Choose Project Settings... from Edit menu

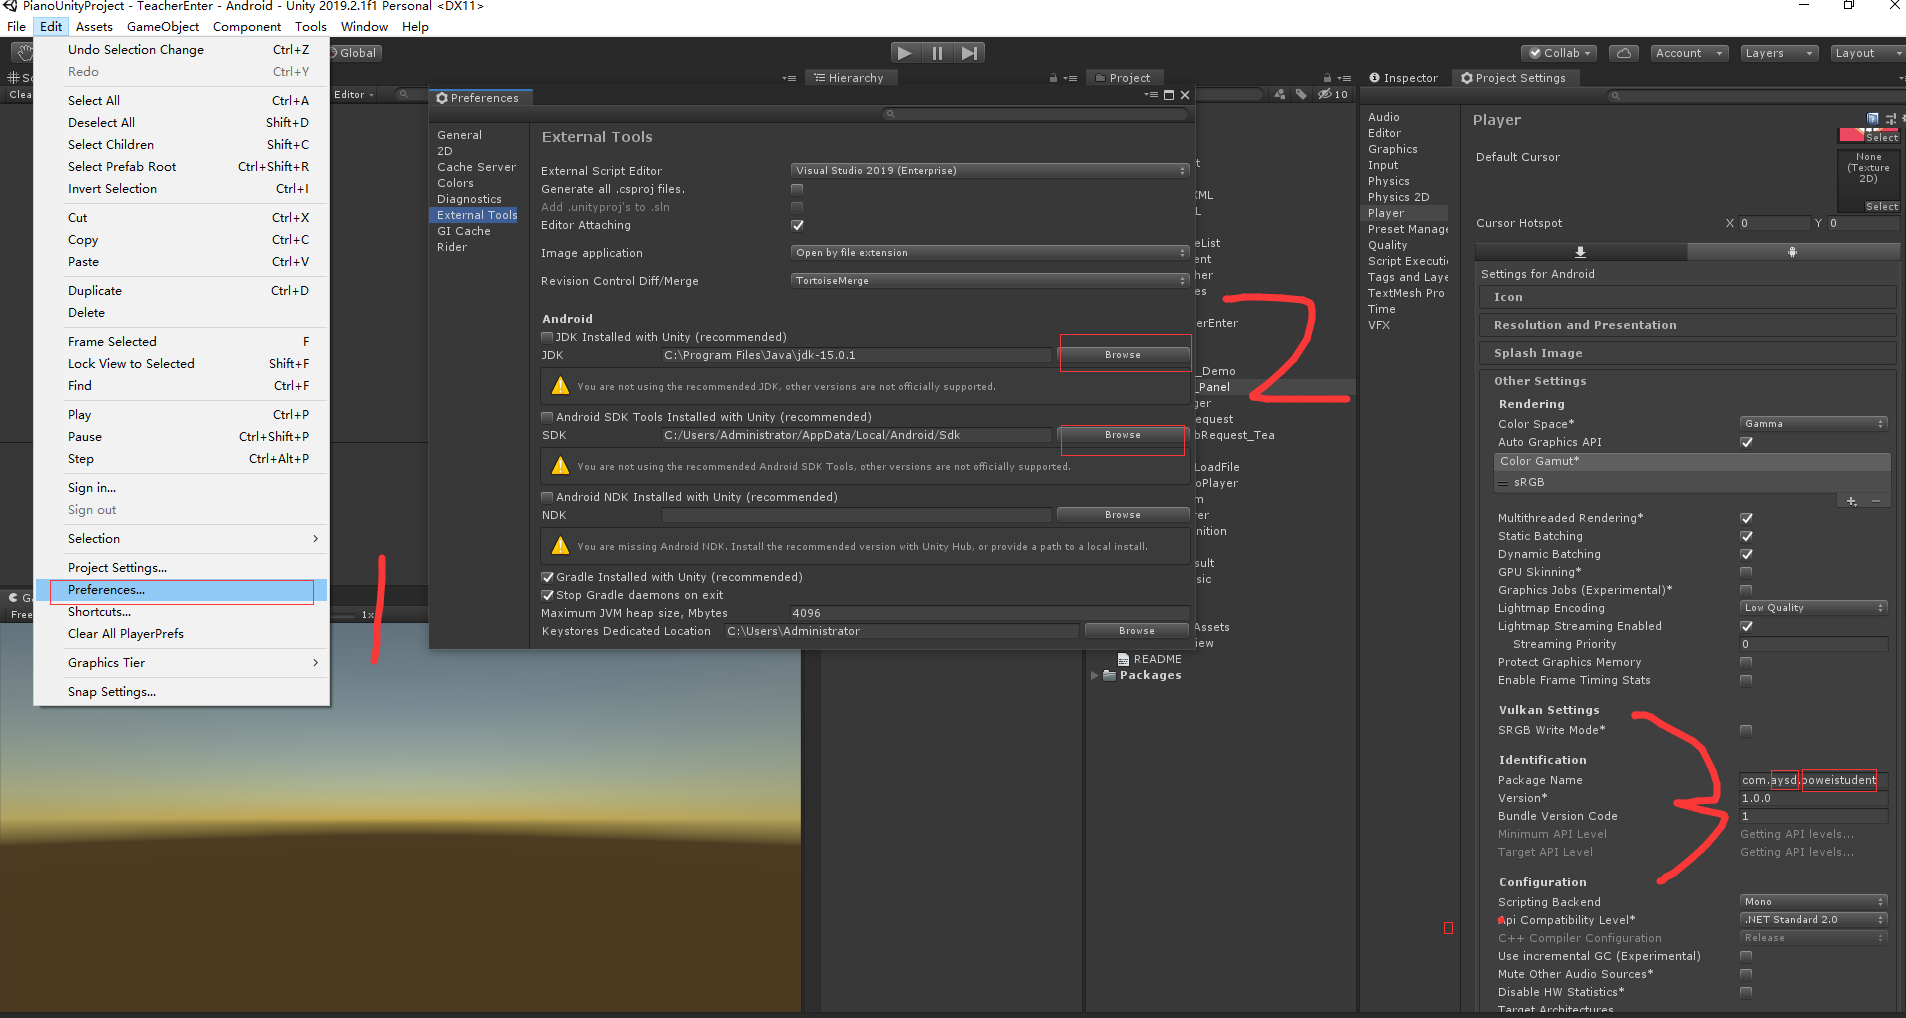[181, 568]
